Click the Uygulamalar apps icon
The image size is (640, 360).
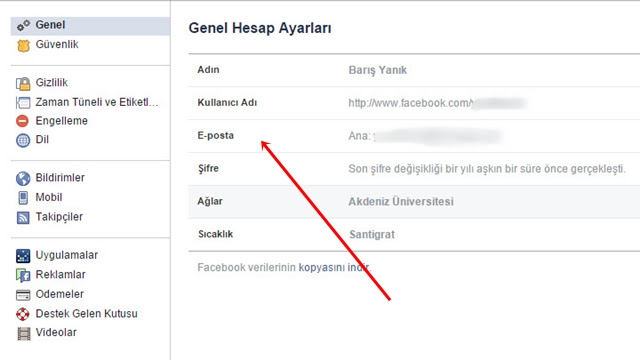pyautogui.click(x=23, y=256)
